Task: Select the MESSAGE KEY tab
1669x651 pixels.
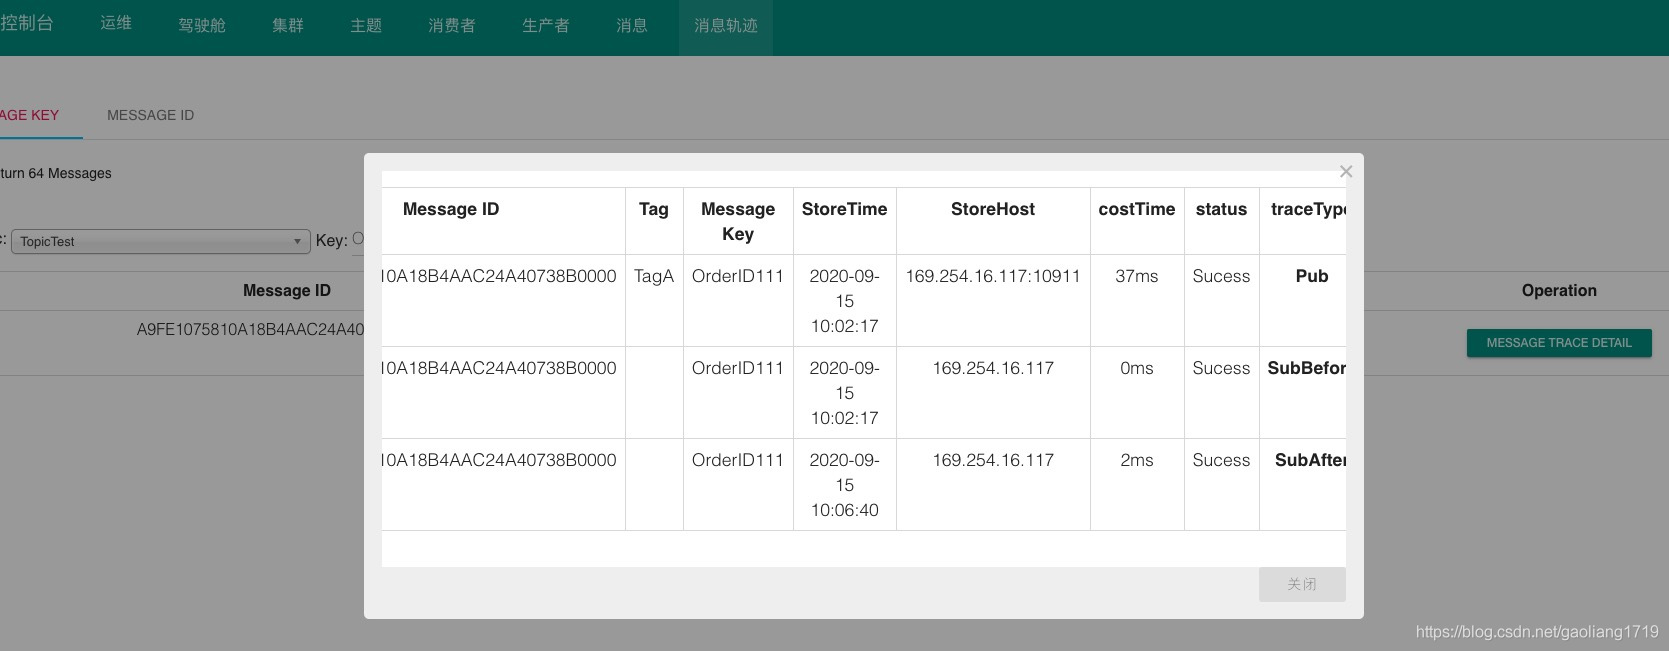Action: click(30, 115)
